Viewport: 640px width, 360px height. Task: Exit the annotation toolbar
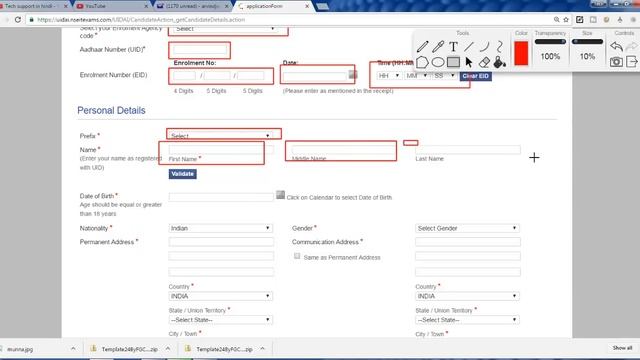[x=631, y=62]
